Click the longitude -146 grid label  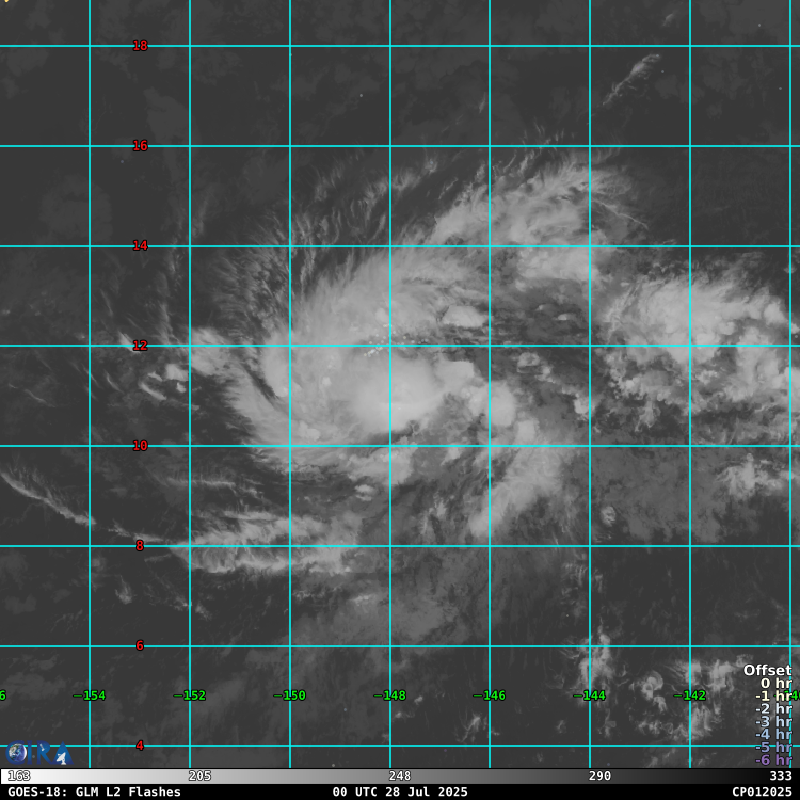point(490,696)
